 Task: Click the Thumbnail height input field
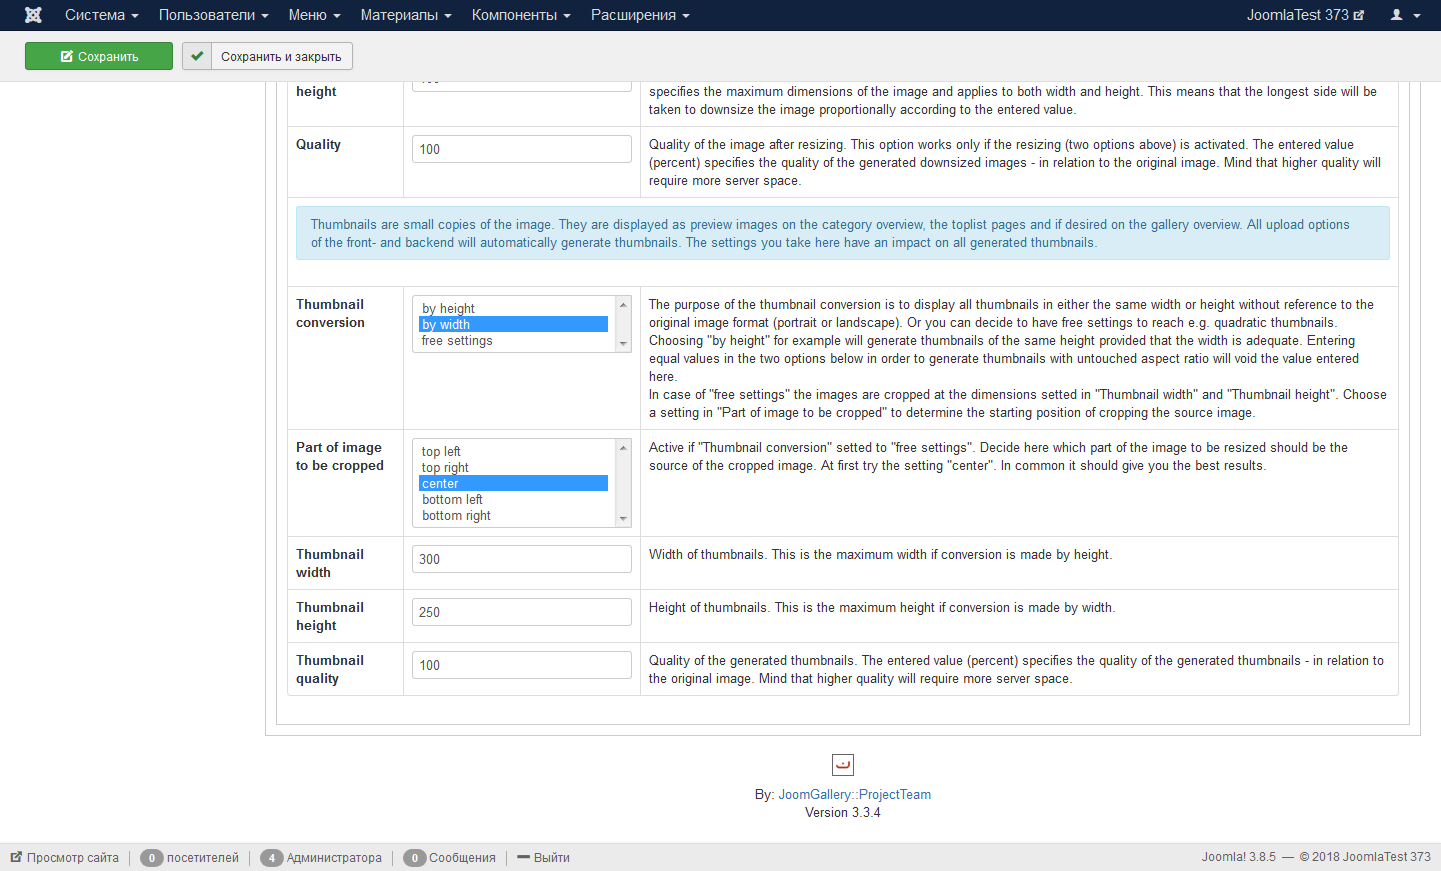[522, 612]
